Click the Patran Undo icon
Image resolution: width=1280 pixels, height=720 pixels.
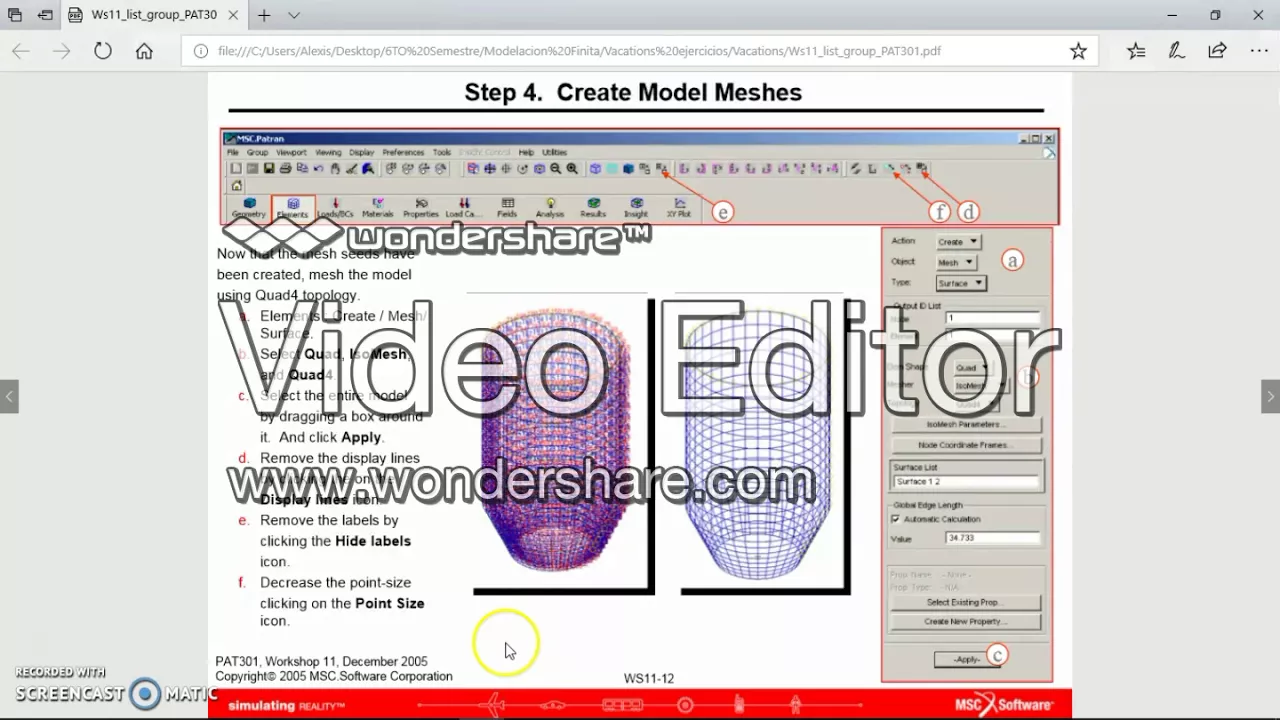pyautogui.click(x=318, y=169)
